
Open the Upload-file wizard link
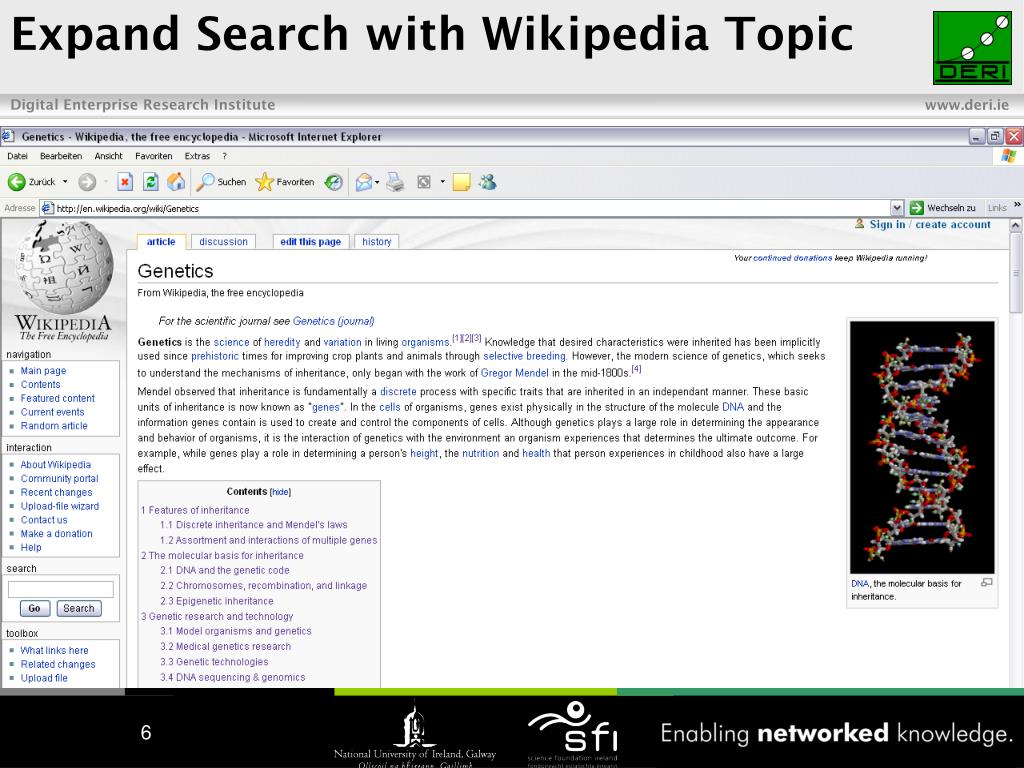pos(59,506)
